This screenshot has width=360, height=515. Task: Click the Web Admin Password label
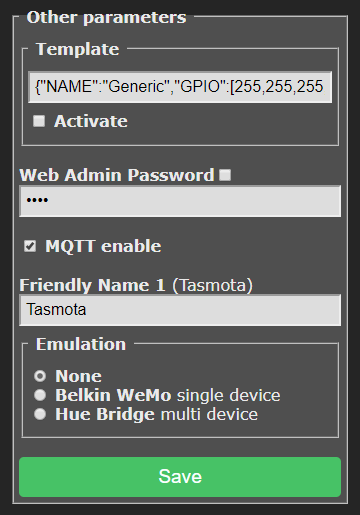coord(117,175)
